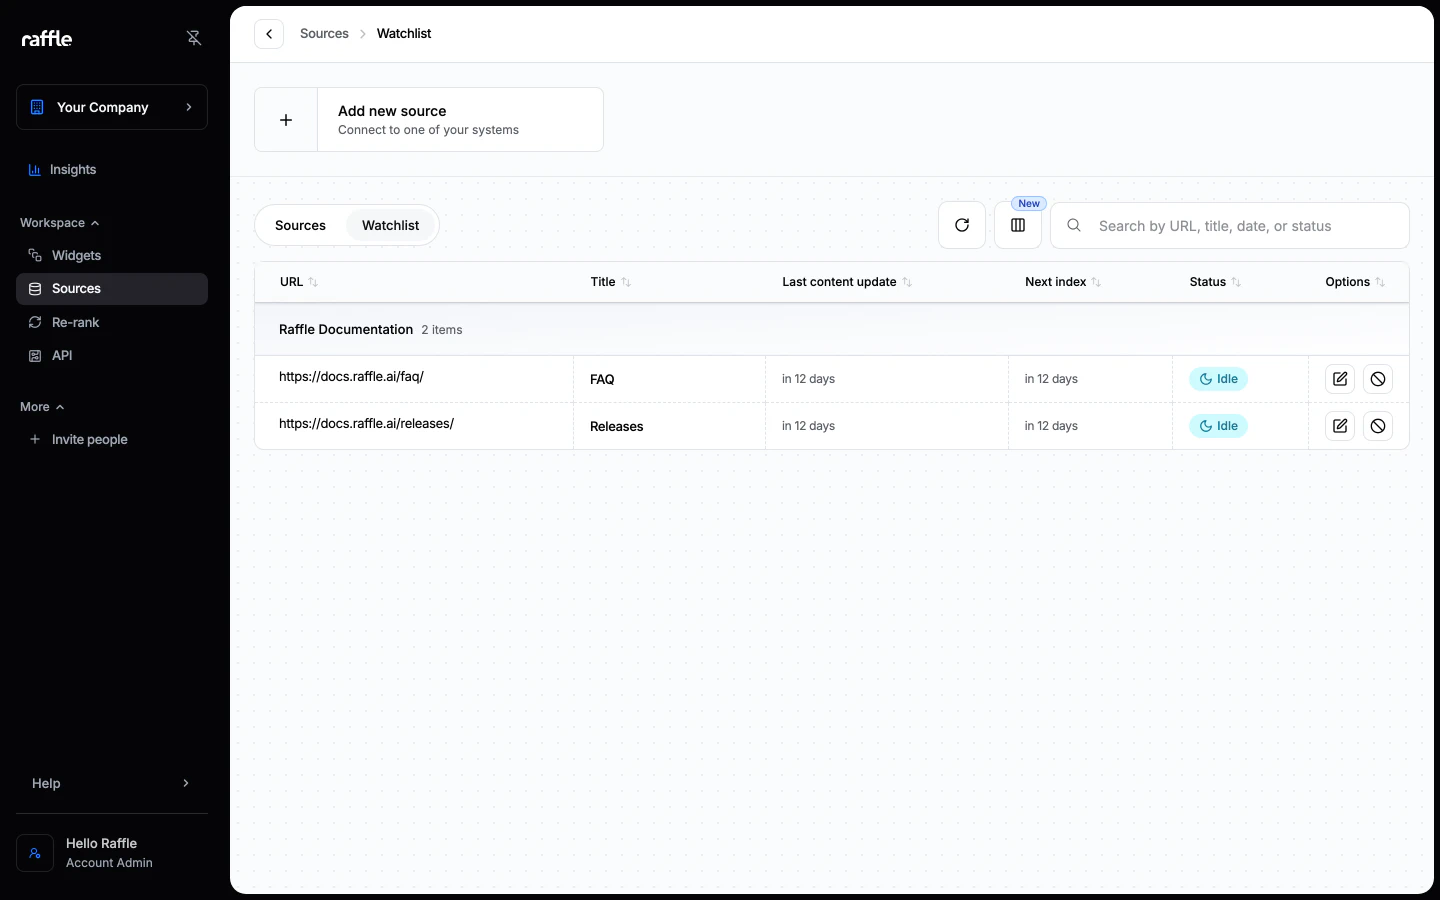Edit the Releases watchlist row
Viewport: 1440px width, 900px height.
1340,426
